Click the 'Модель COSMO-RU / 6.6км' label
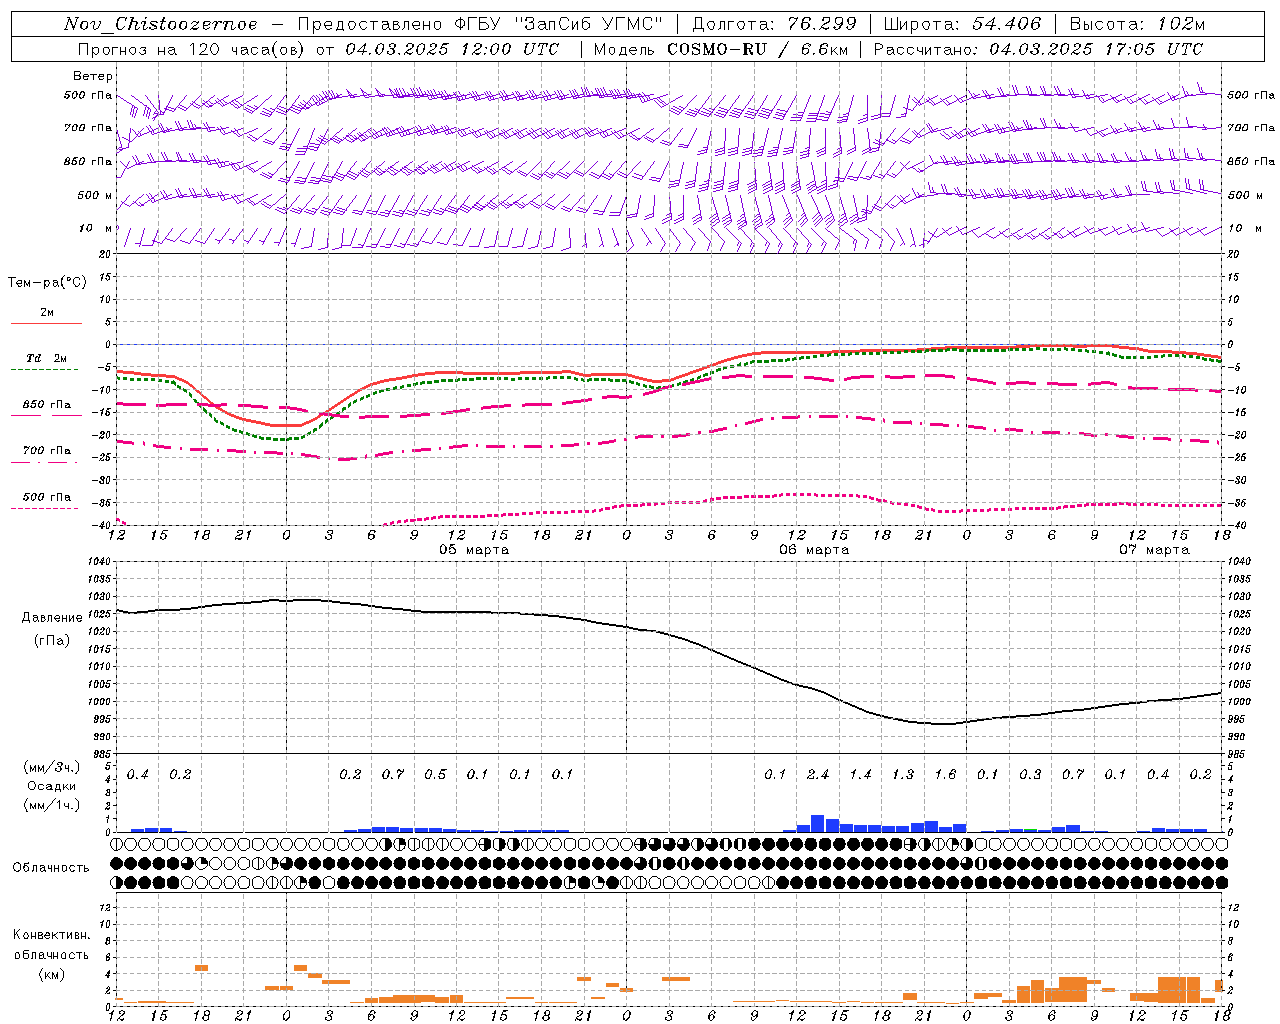Screen dimensions: 1280x1024 (x=720, y=49)
